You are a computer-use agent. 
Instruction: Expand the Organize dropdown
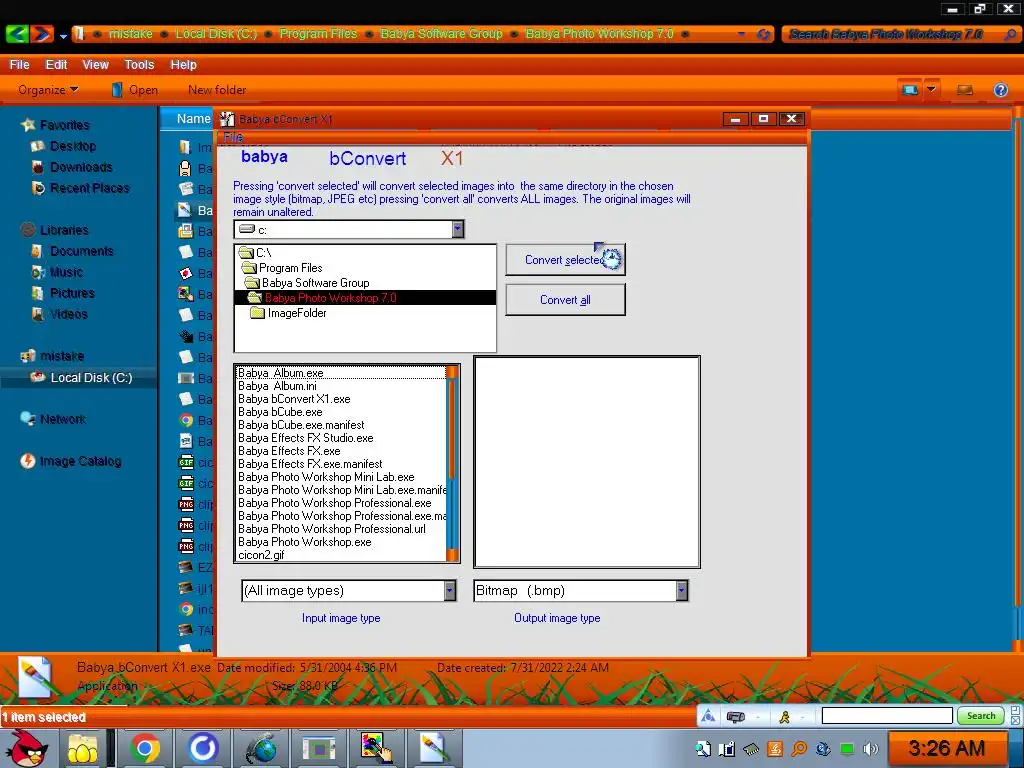[48, 89]
